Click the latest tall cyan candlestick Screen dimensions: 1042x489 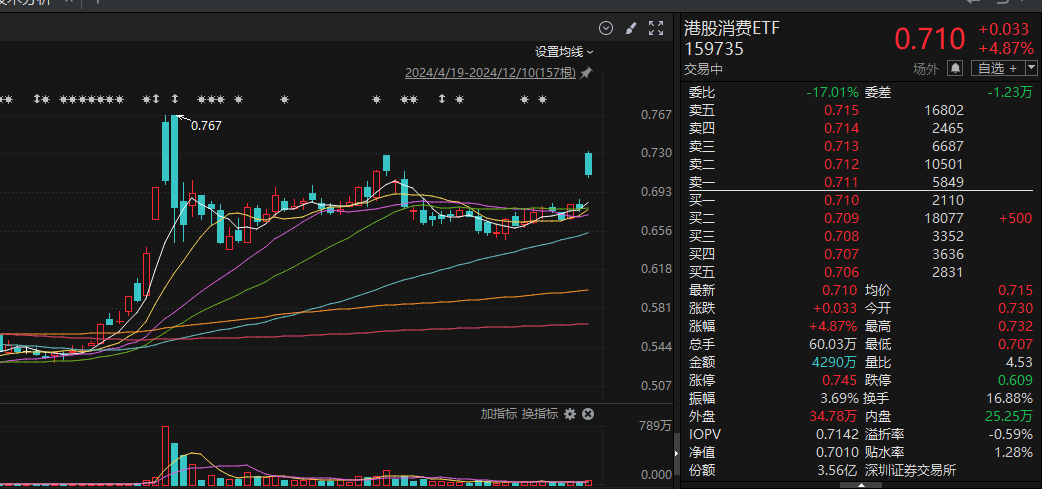589,164
